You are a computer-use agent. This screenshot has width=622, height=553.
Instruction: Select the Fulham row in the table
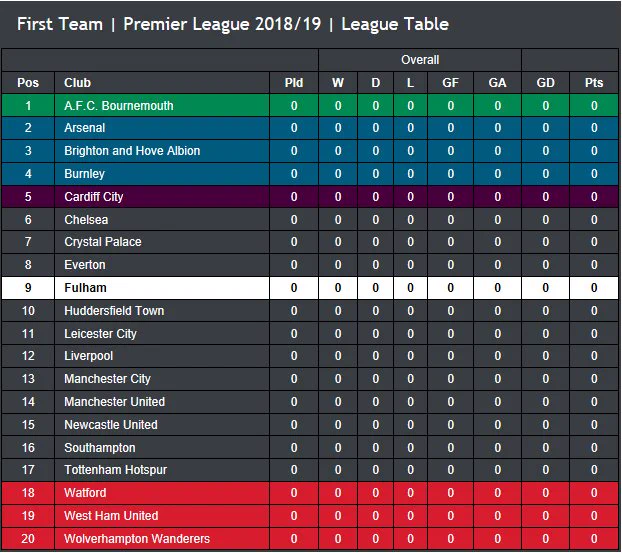point(310,288)
